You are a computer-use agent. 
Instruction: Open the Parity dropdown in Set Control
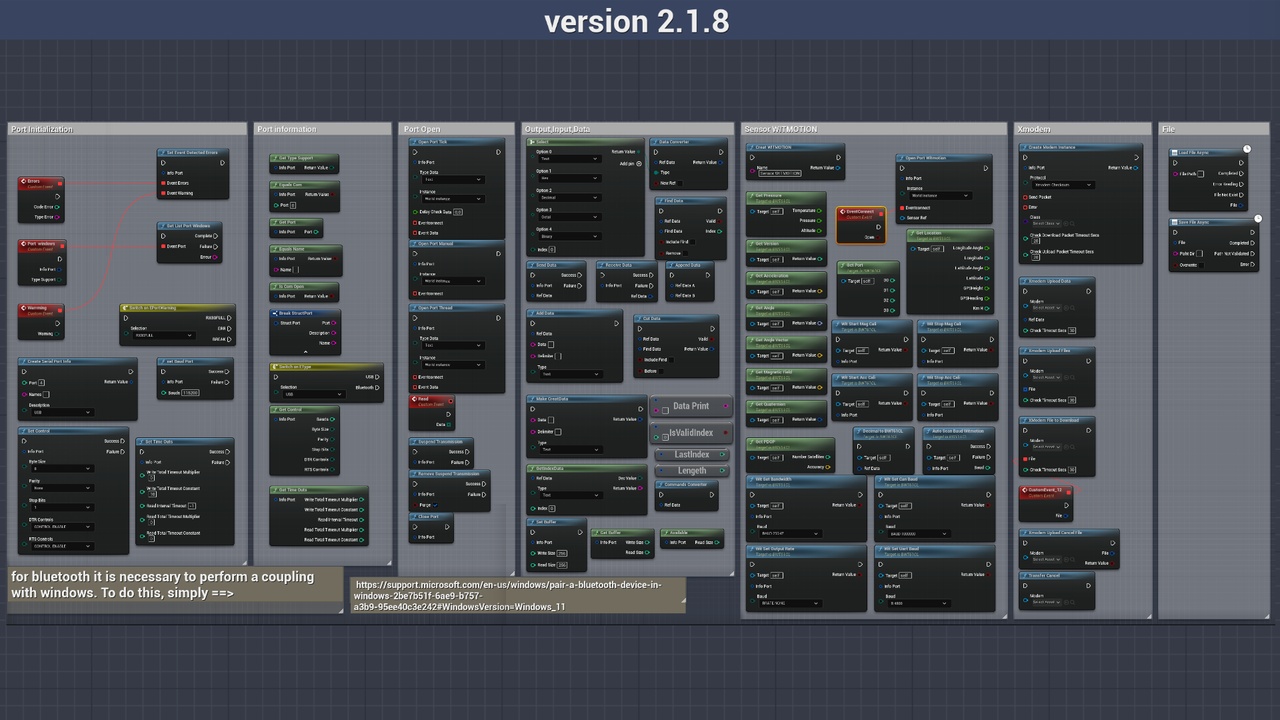click(x=62, y=488)
